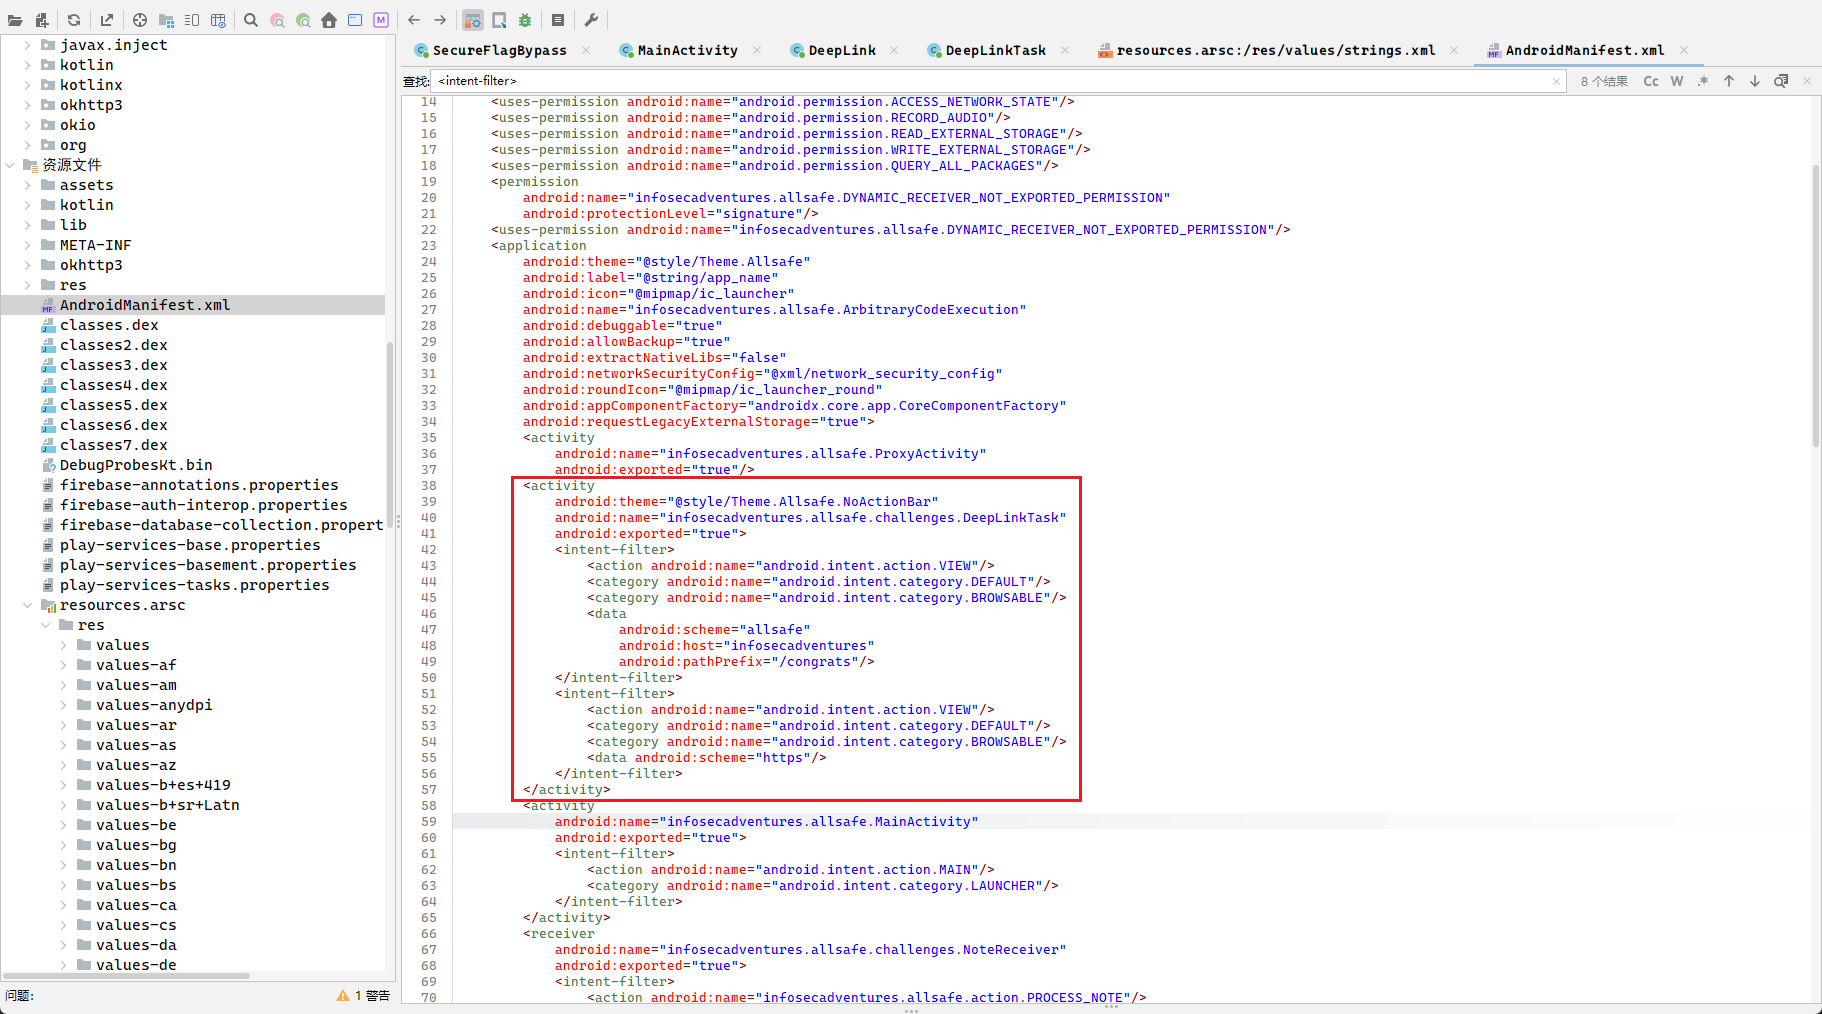Click the application class window icon

(355, 20)
